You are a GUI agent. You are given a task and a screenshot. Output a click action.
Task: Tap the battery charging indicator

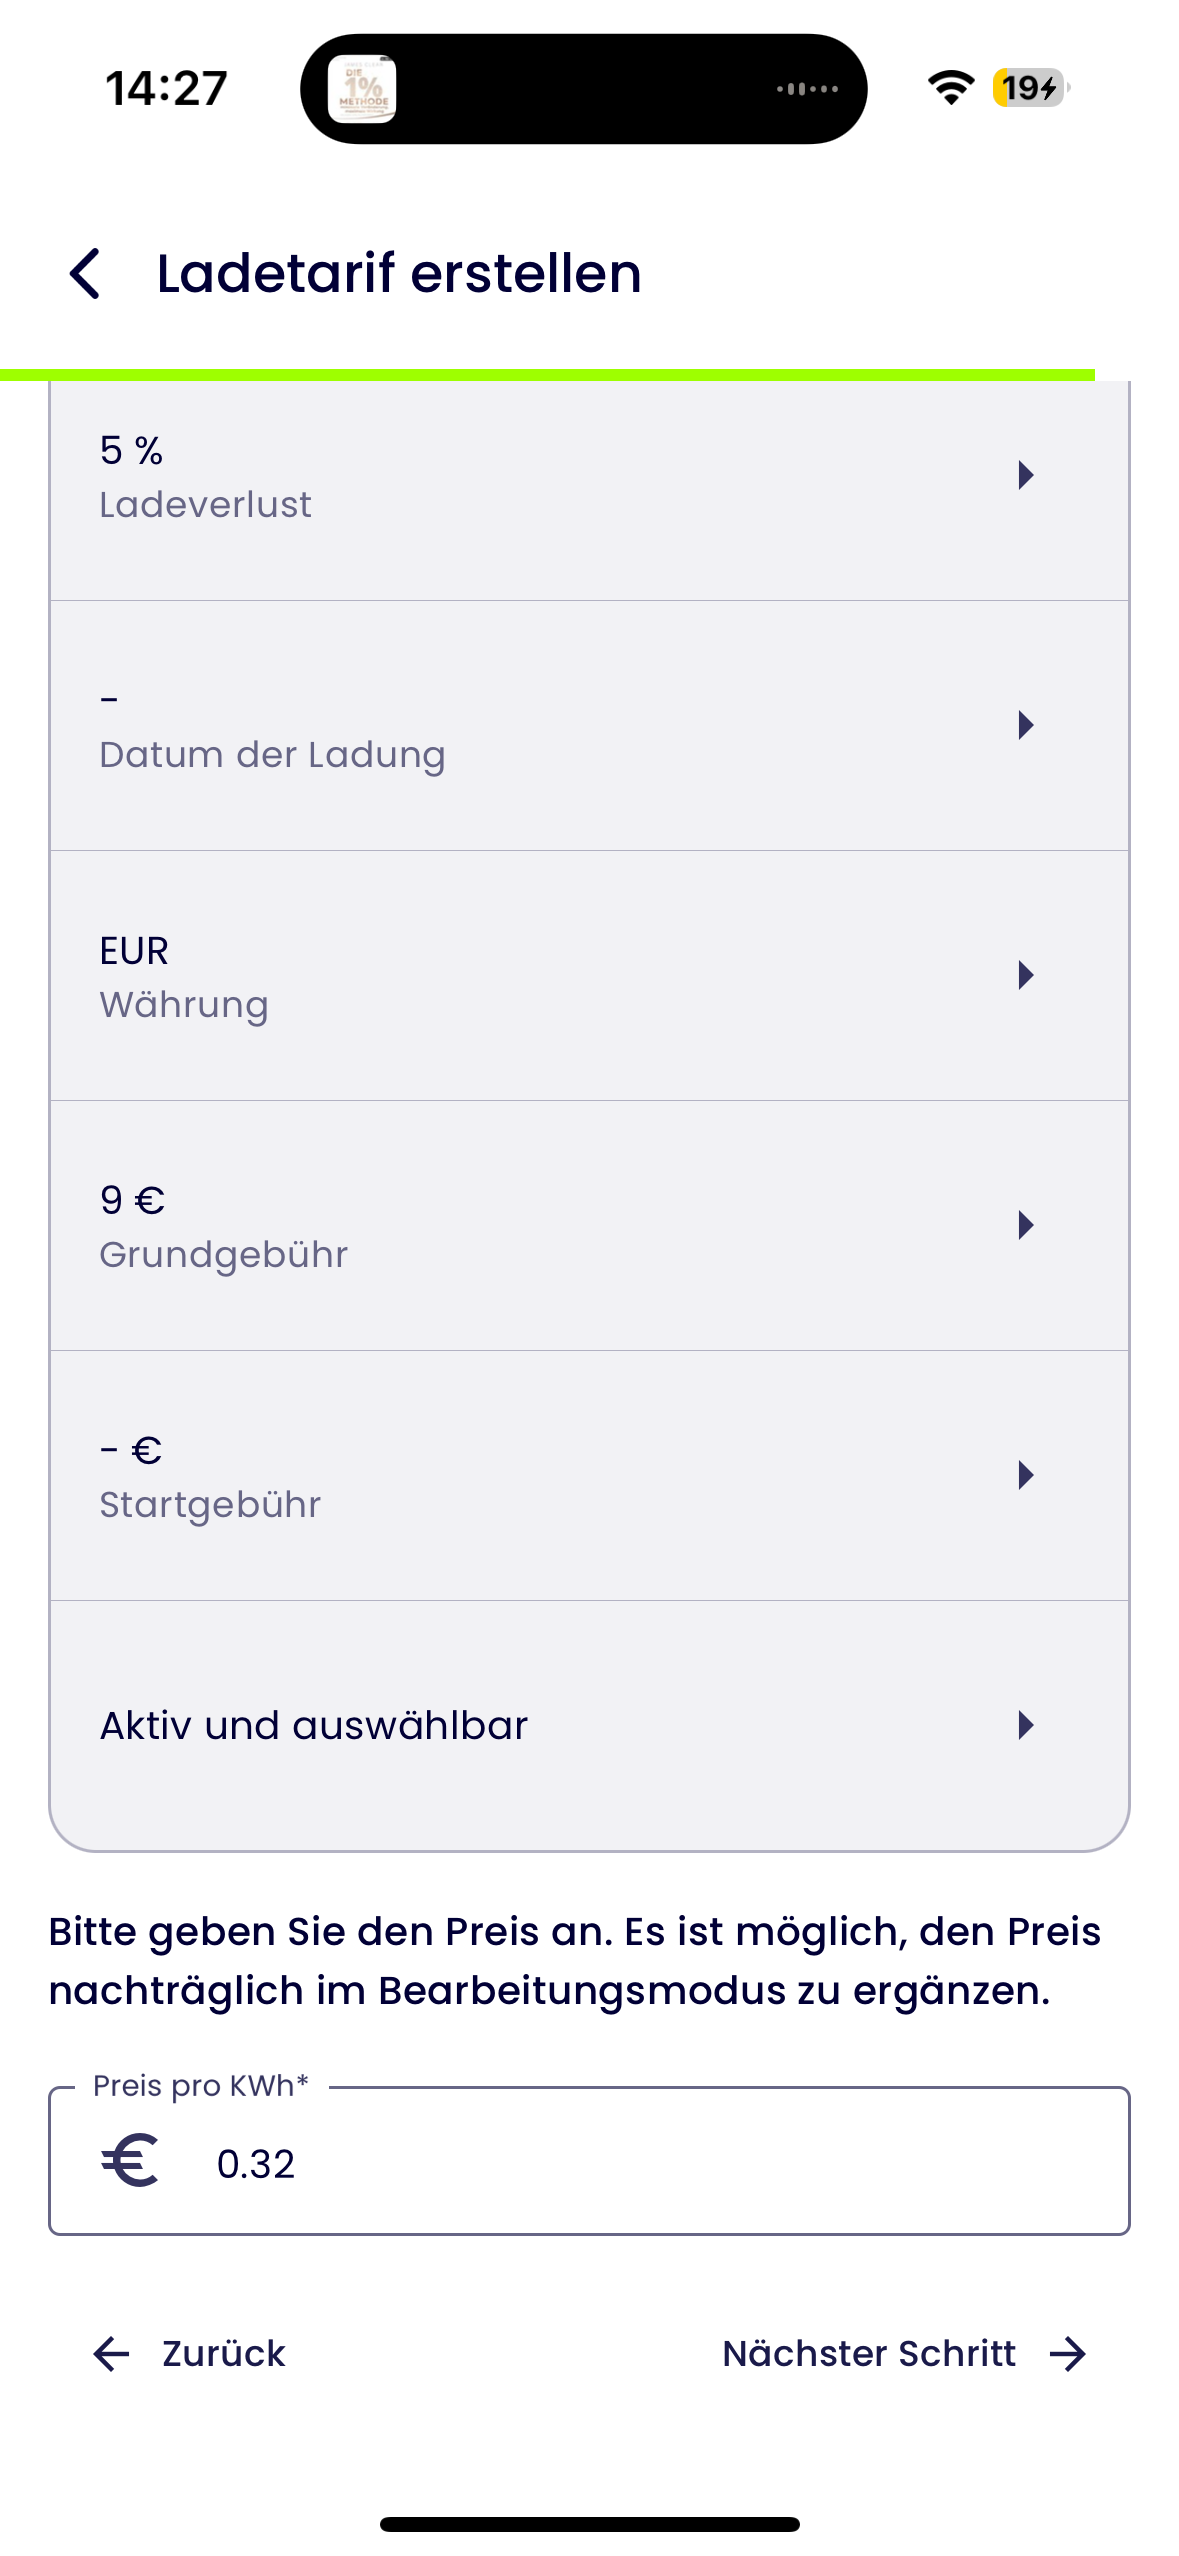pyautogui.click(x=1031, y=88)
